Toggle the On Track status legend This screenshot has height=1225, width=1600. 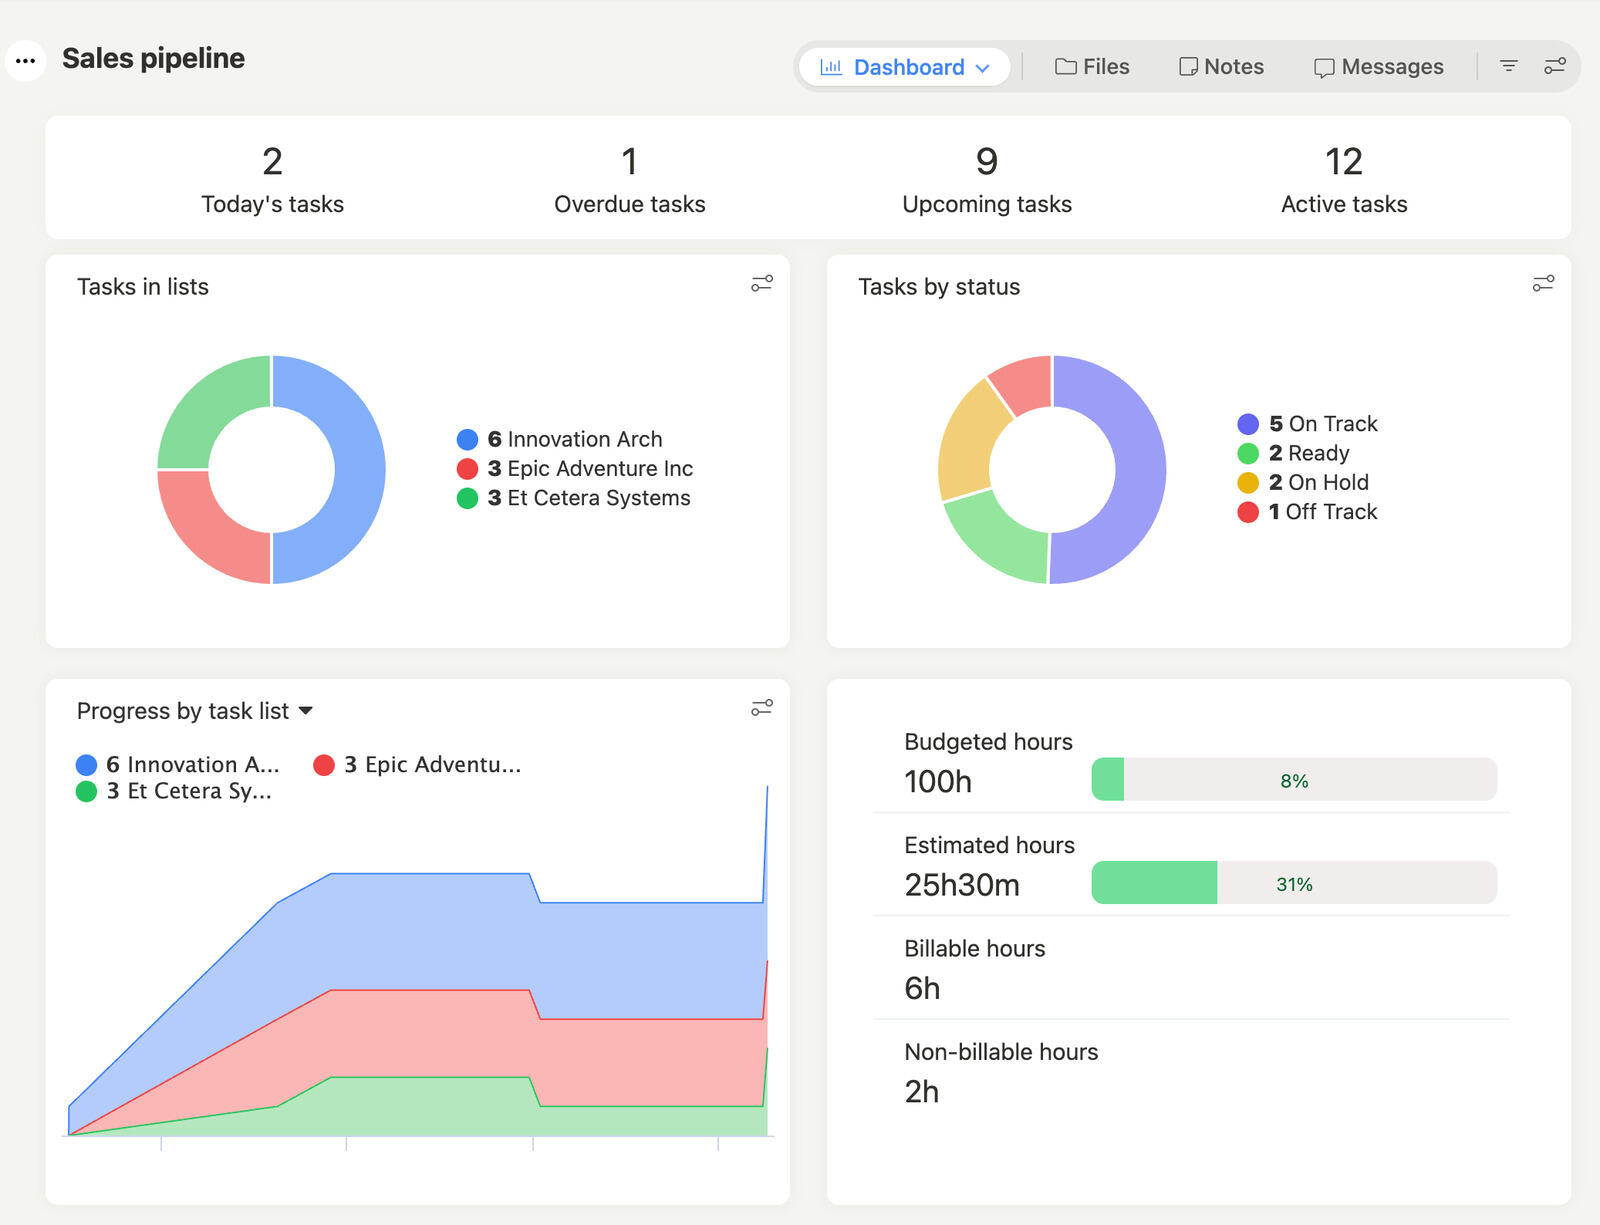1308,424
